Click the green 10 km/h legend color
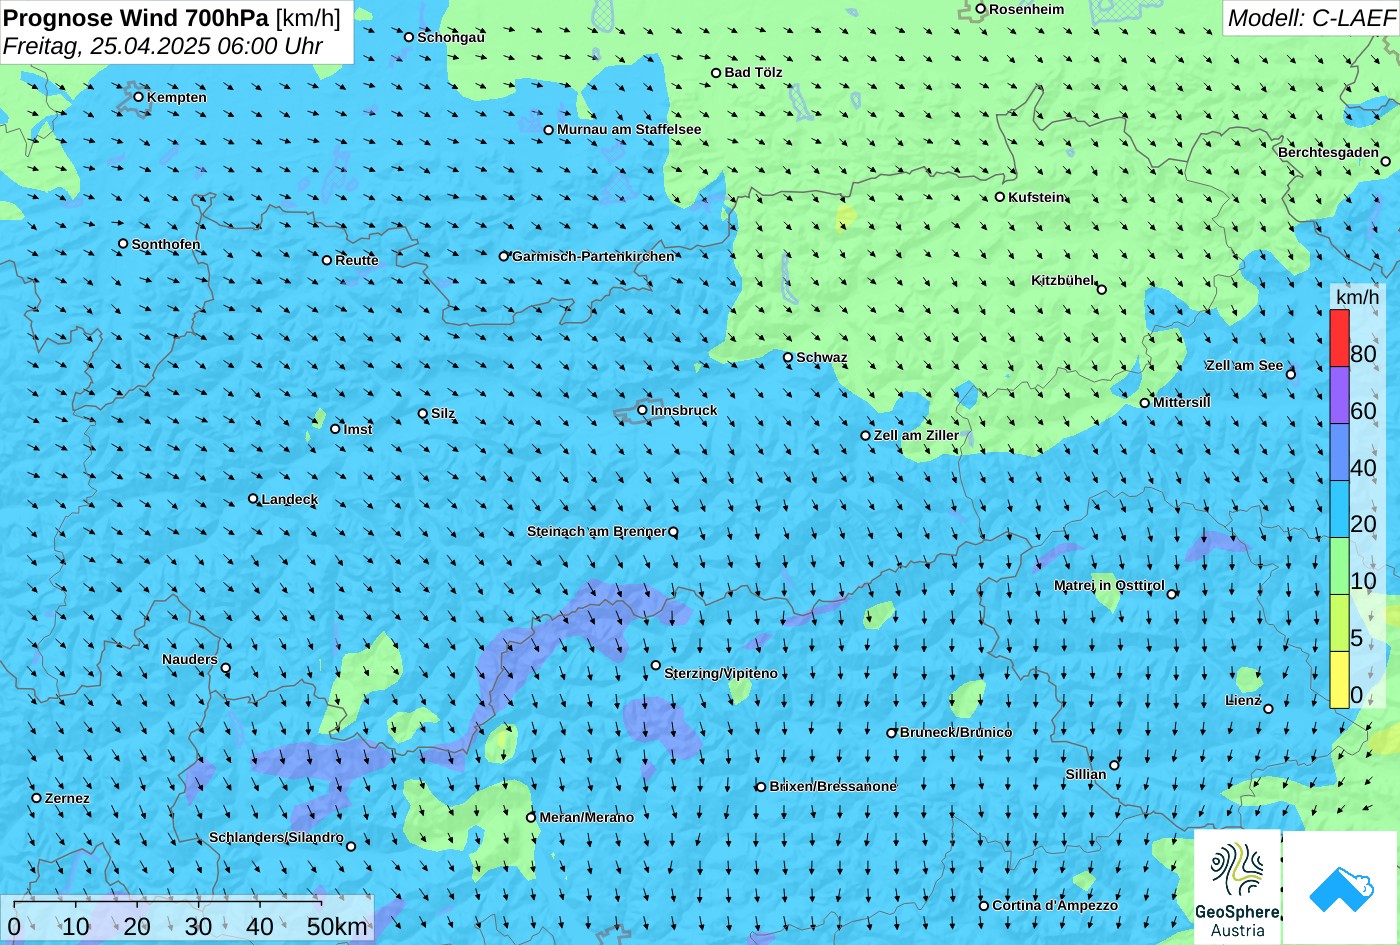 pyautogui.click(x=1339, y=566)
